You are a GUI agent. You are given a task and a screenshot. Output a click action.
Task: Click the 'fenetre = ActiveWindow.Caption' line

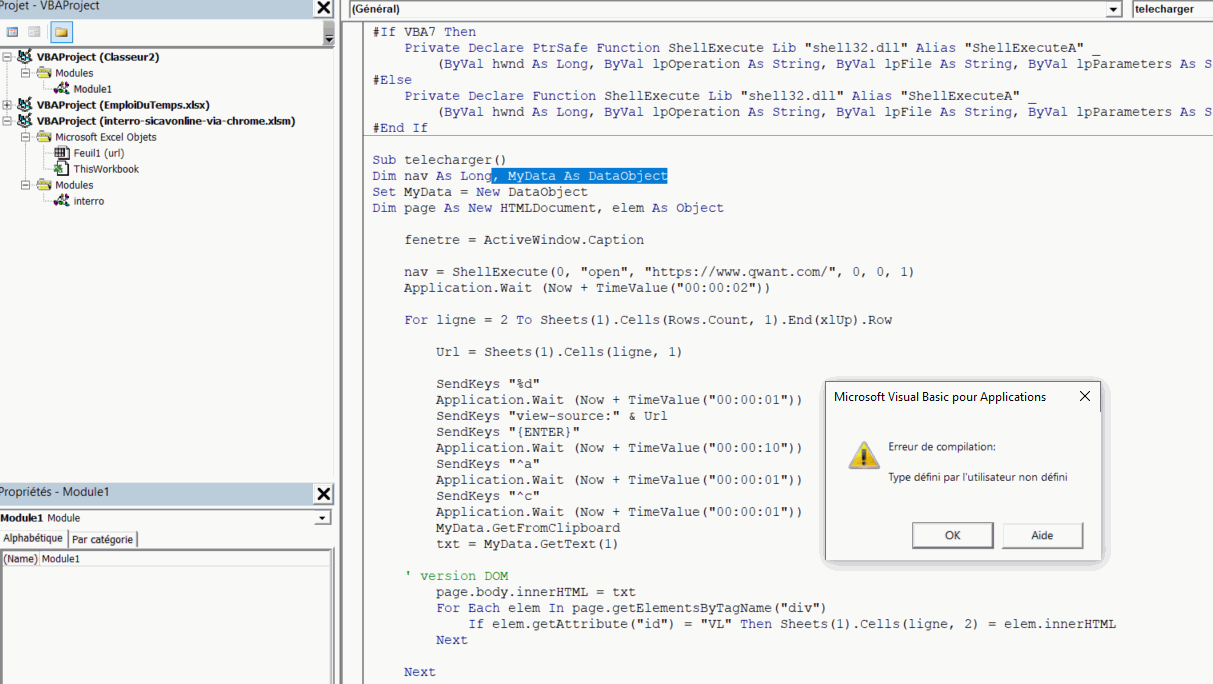(x=524, y=240)
